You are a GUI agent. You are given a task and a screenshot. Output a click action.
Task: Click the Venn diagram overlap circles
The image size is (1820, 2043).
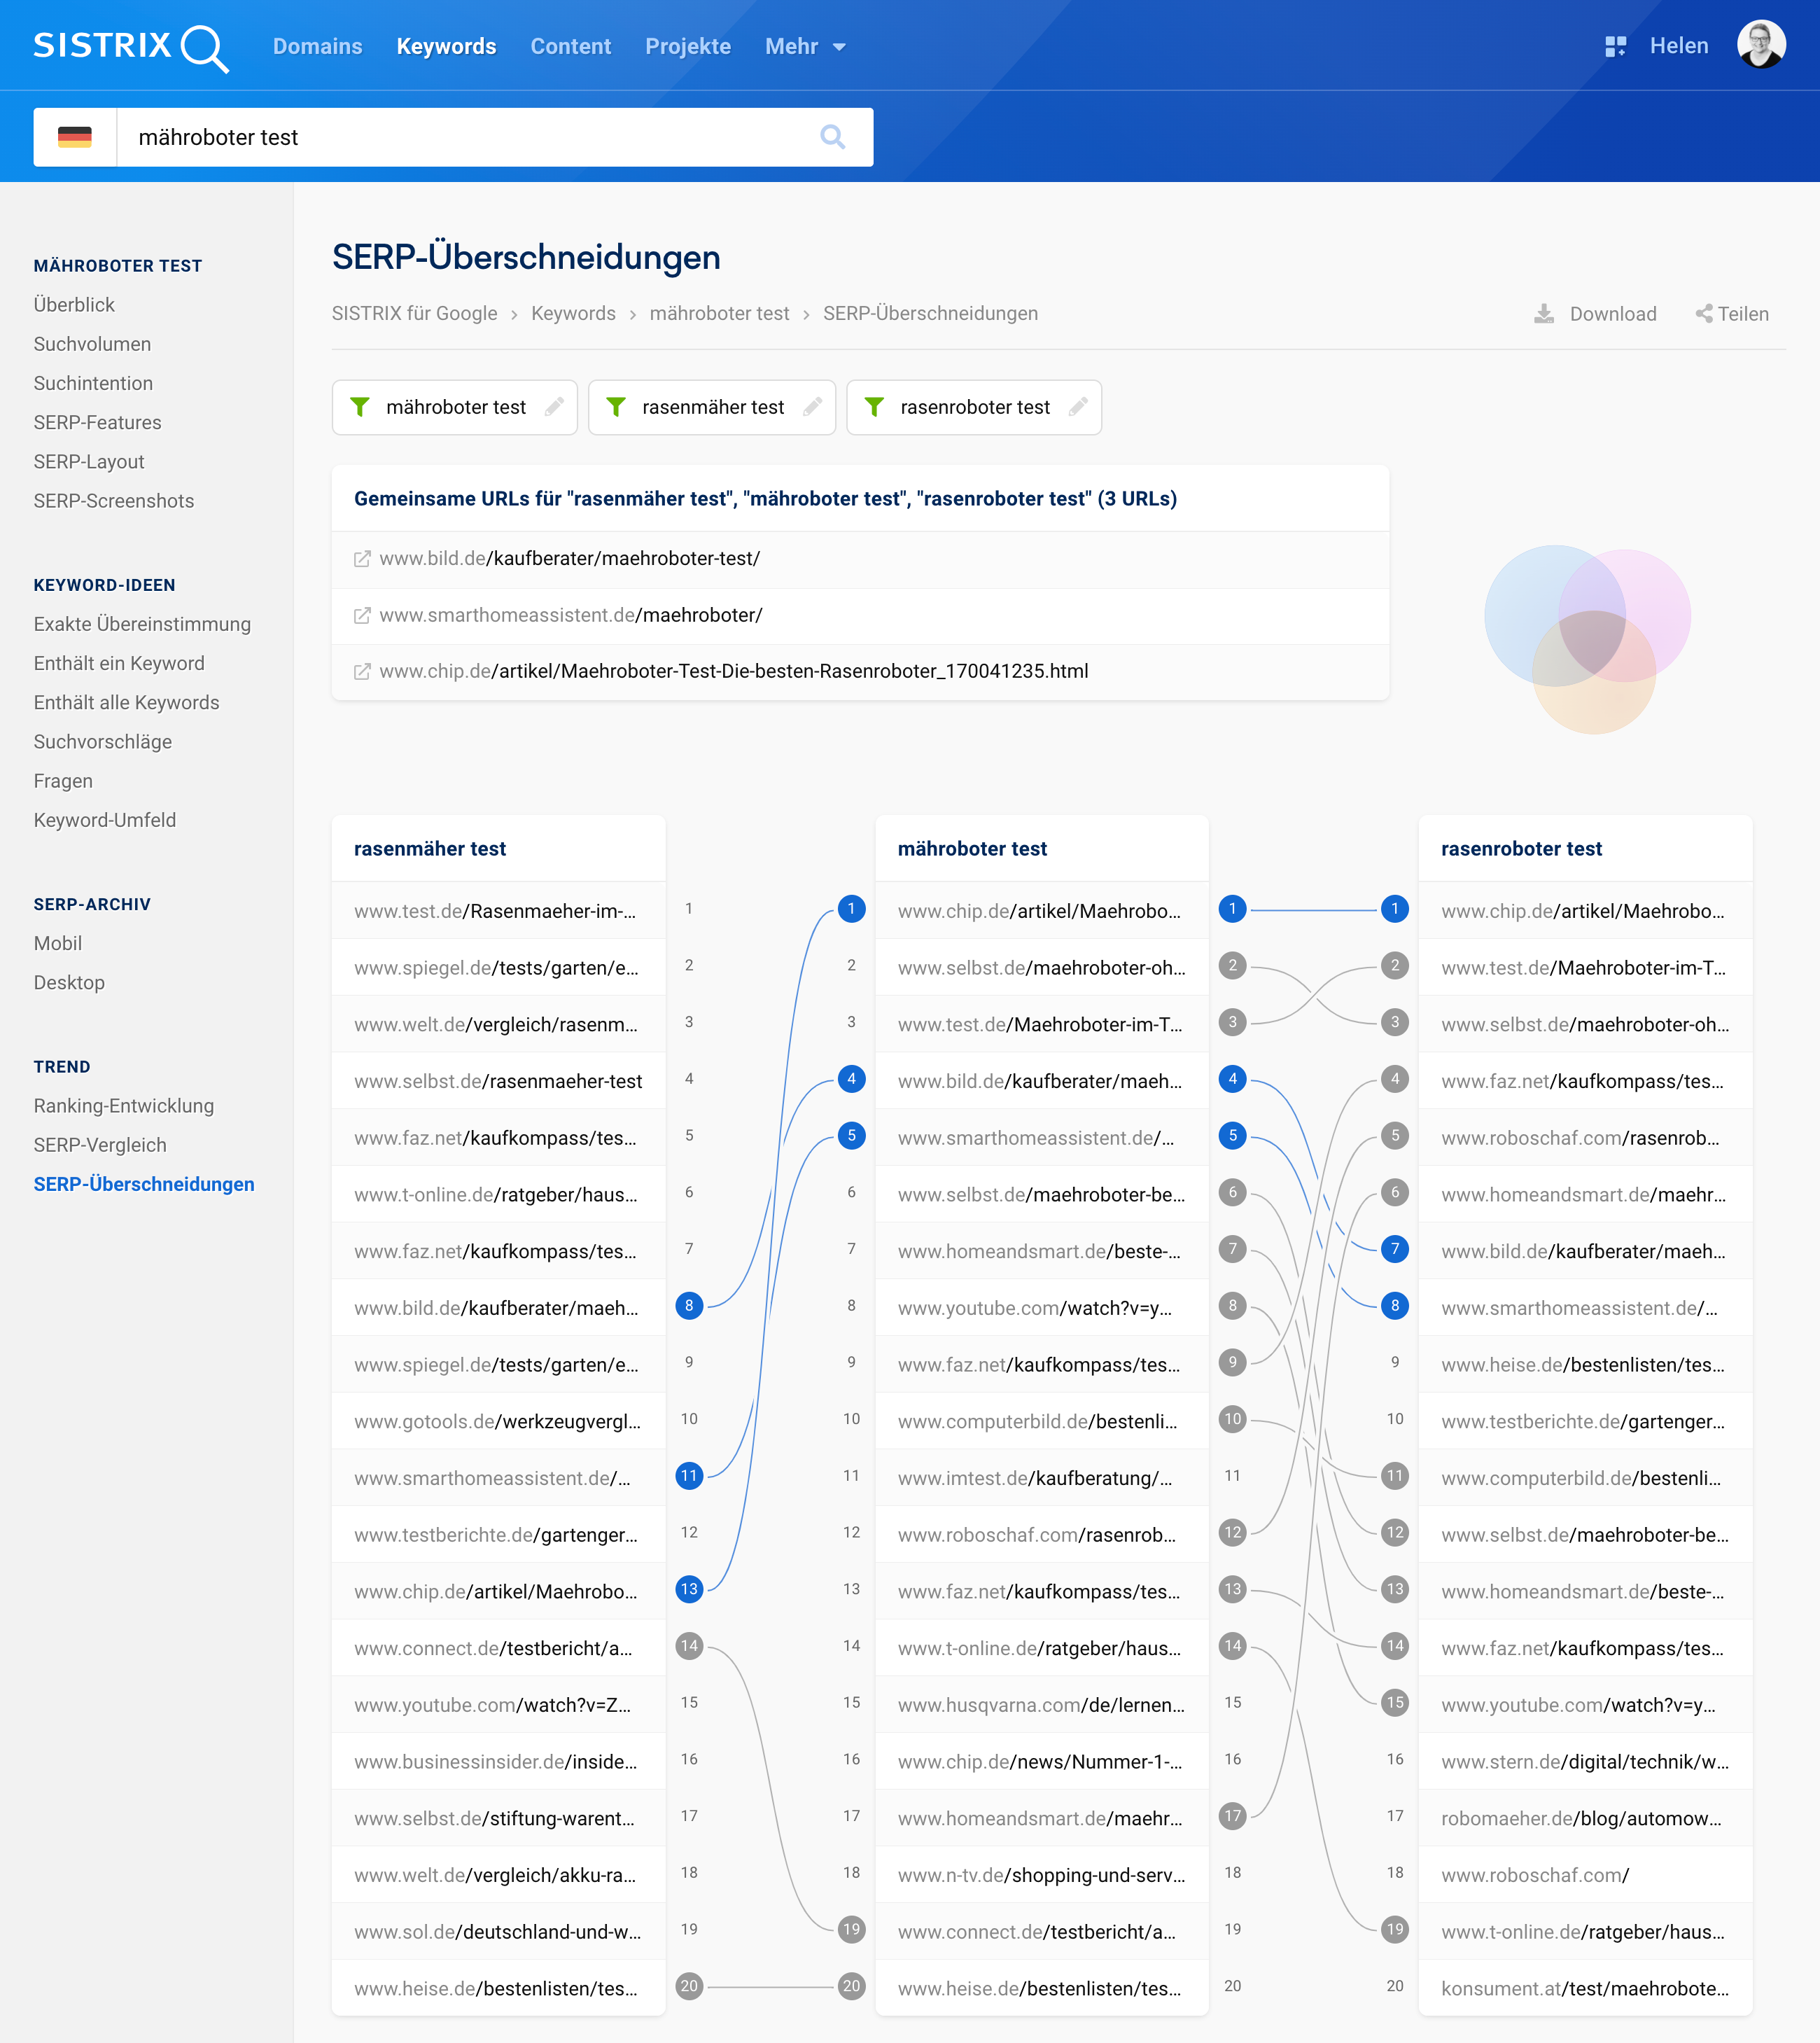pyautogui.click(x=1592, y=640)
